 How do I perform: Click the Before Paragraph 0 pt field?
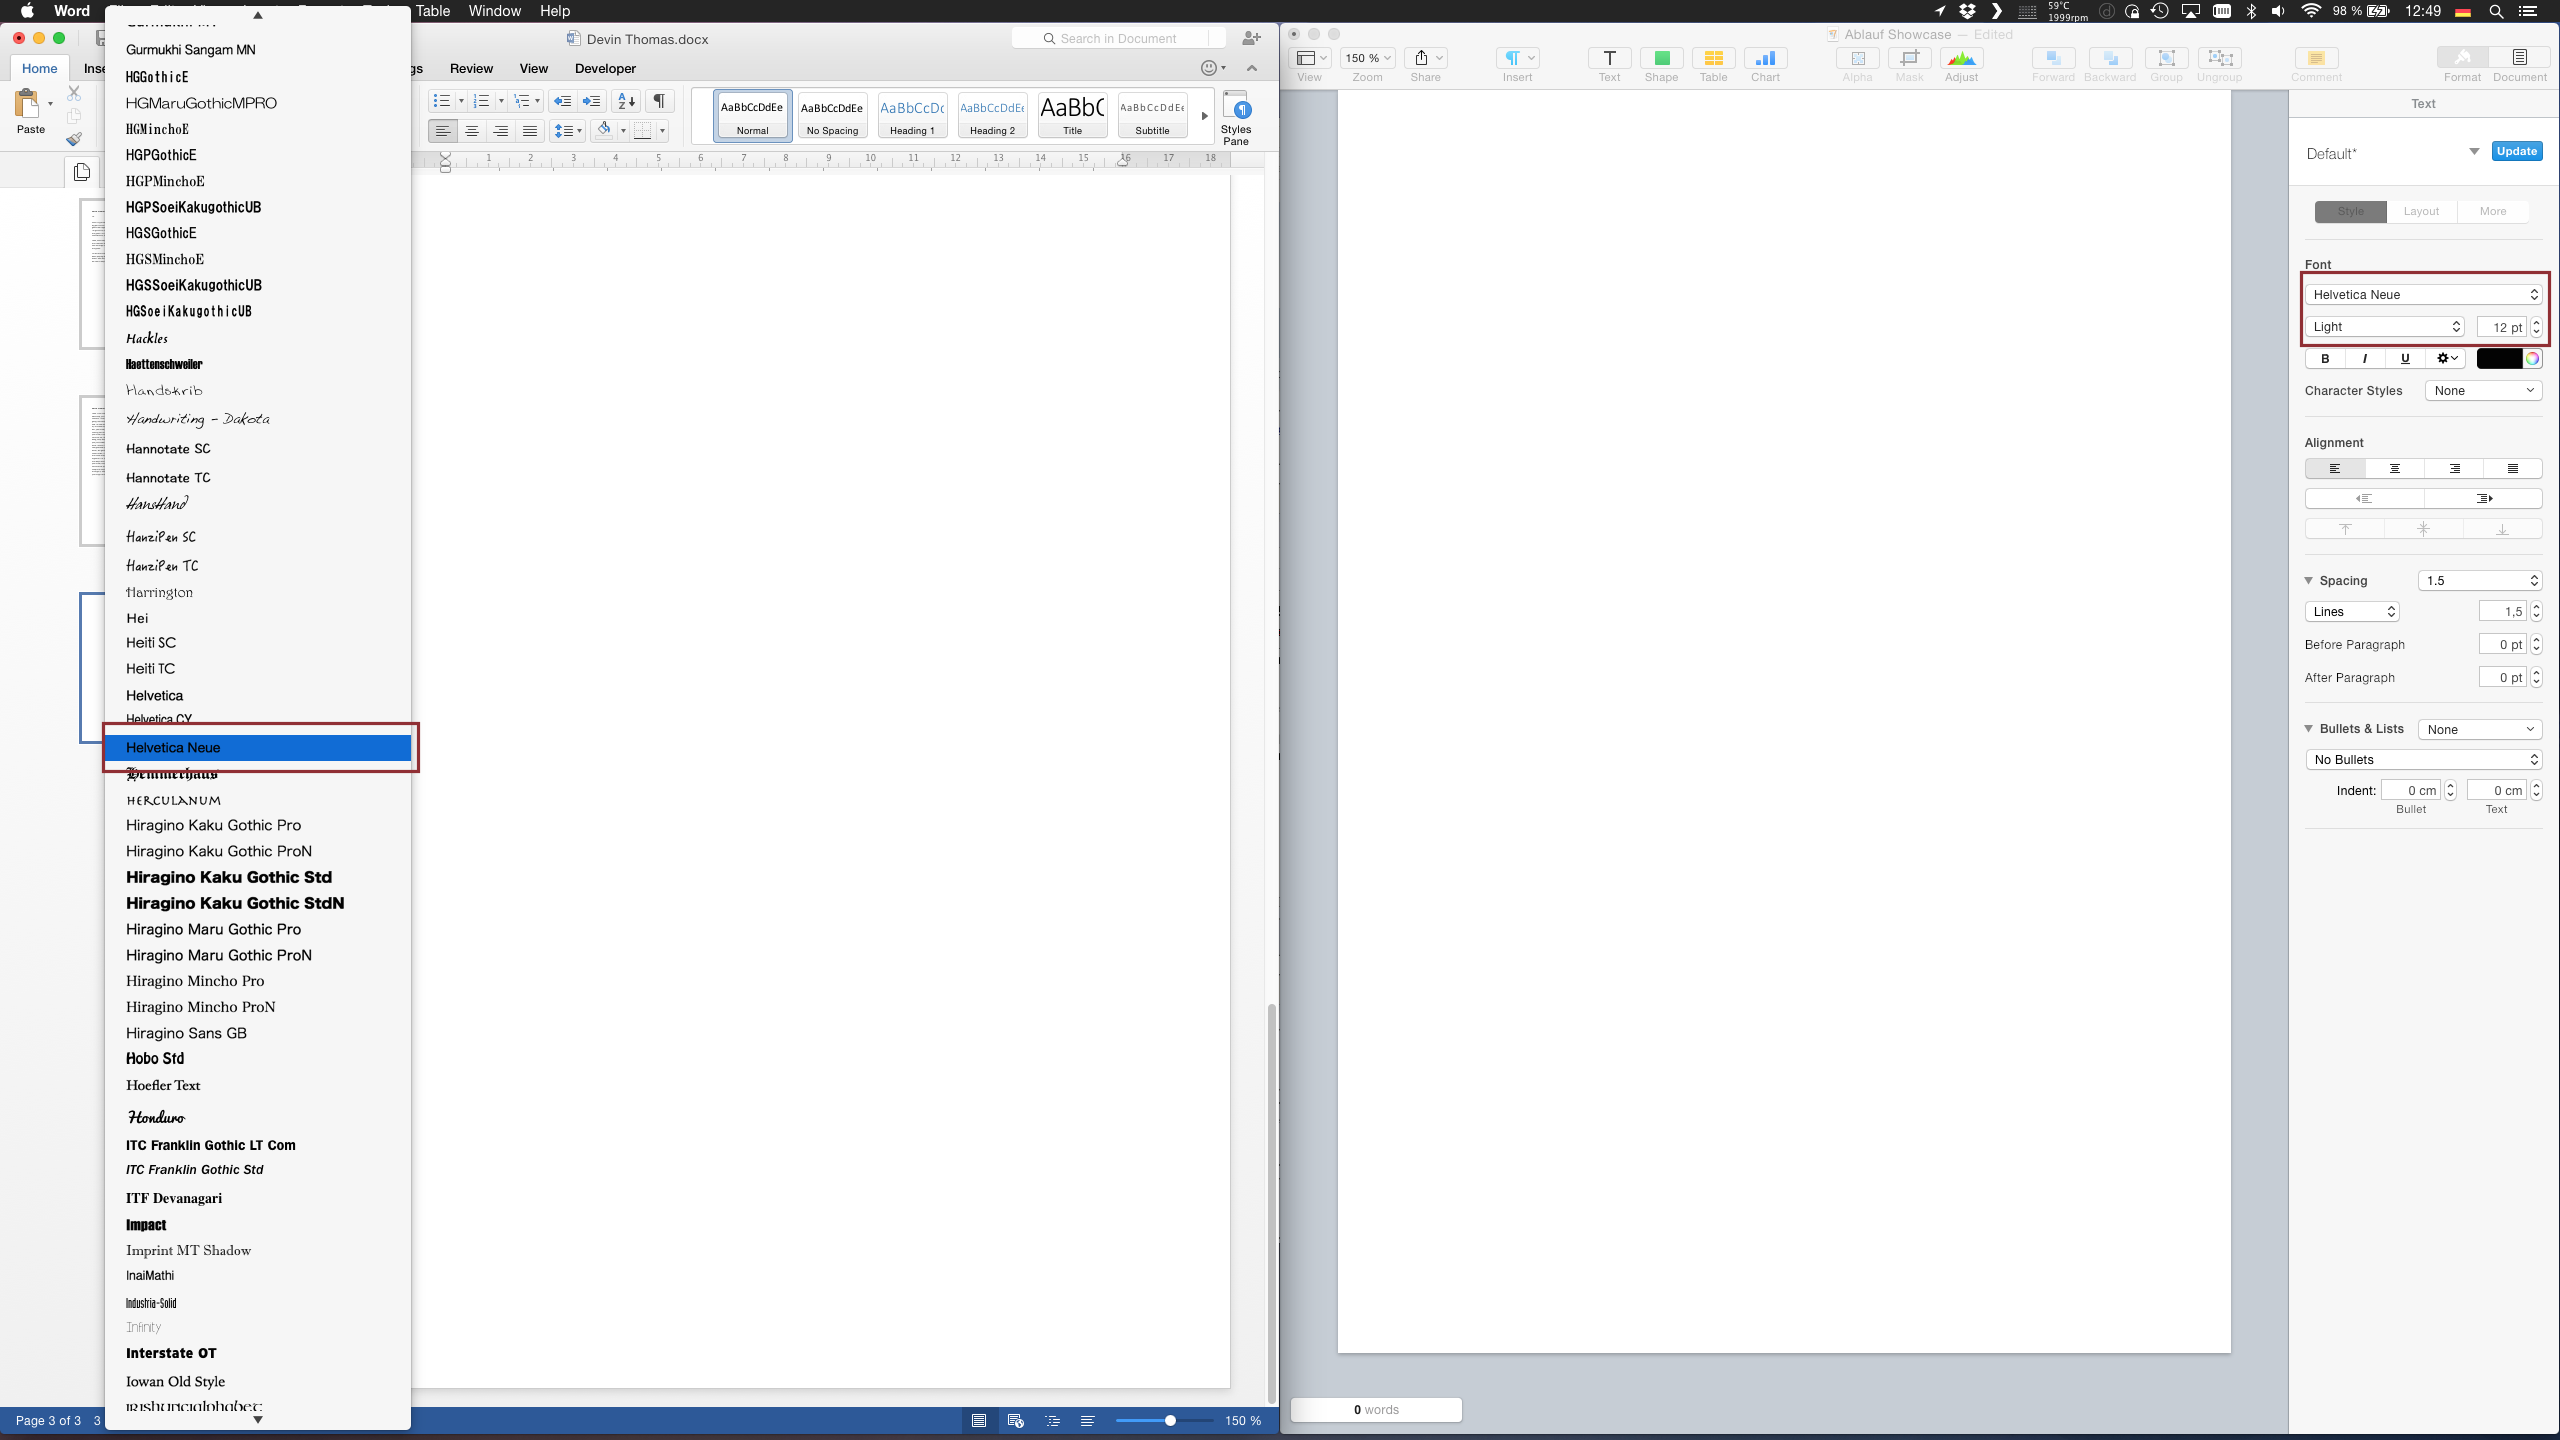point(2502,645)
